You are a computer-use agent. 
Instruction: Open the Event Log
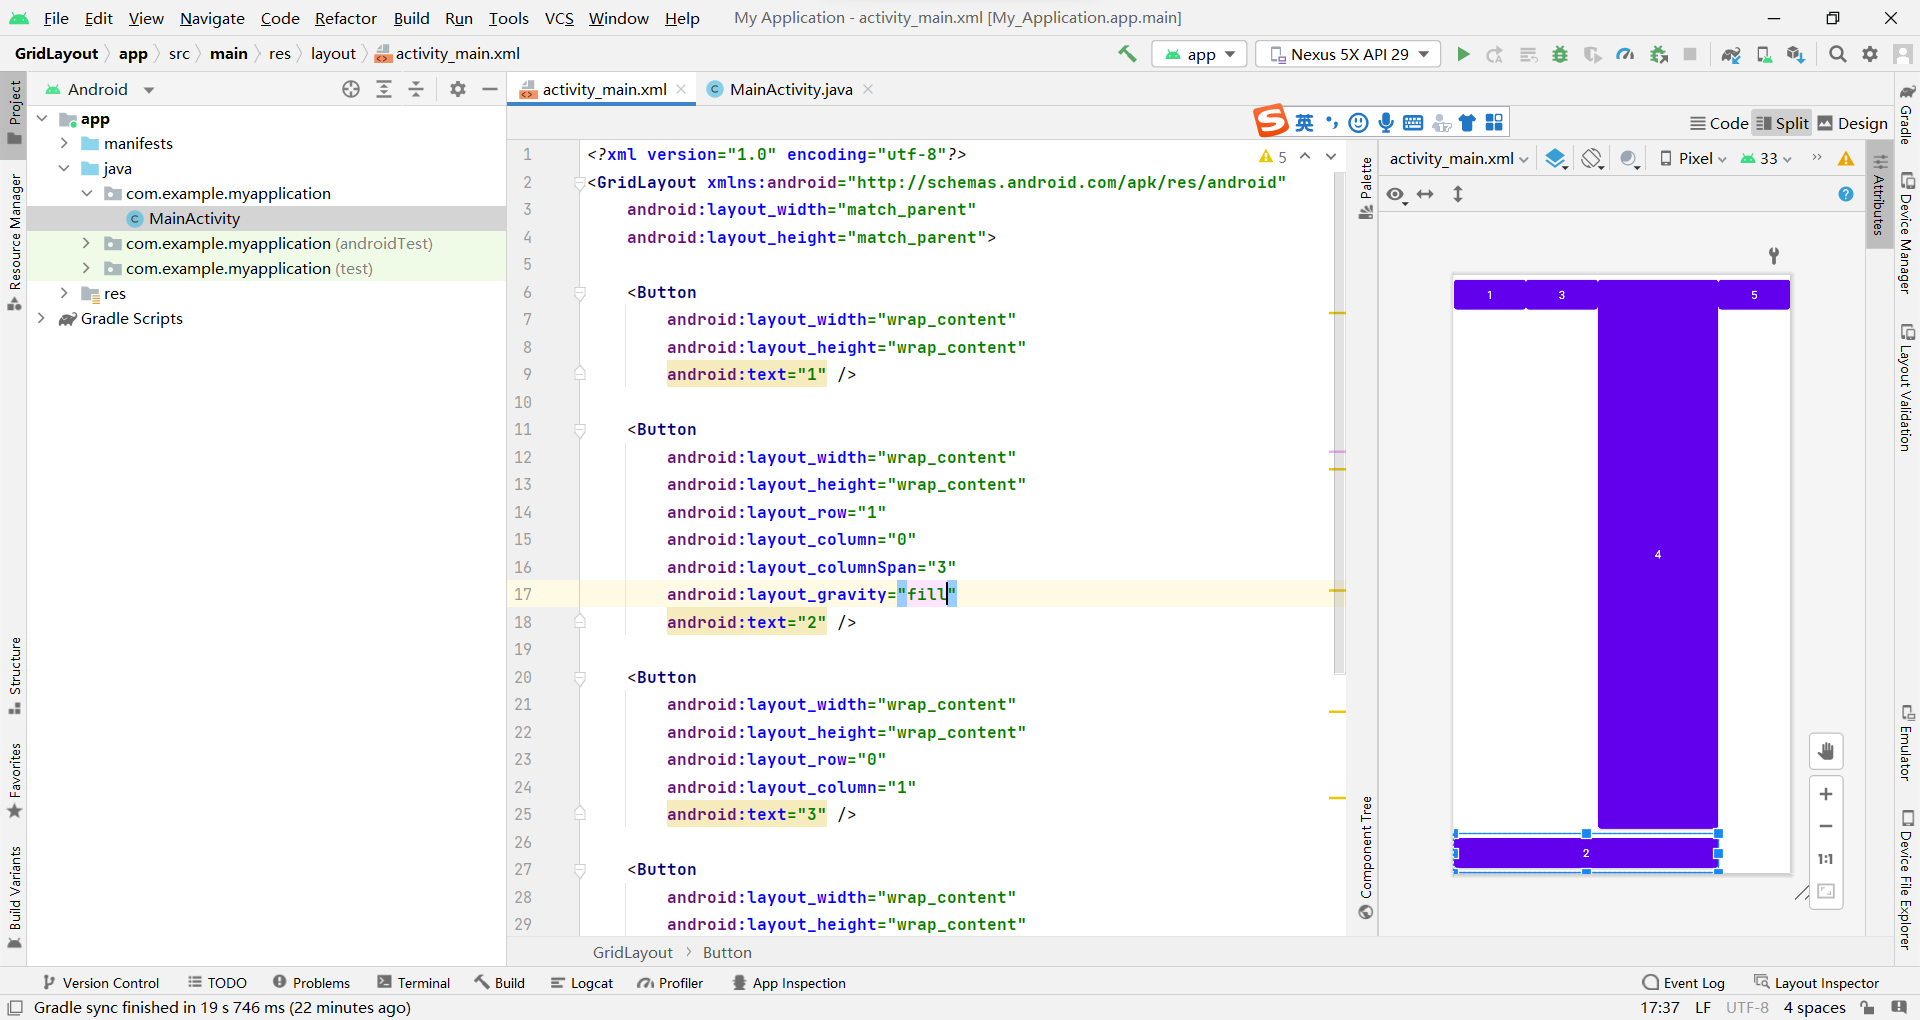pyautogui.click(x=1693, y=982)
